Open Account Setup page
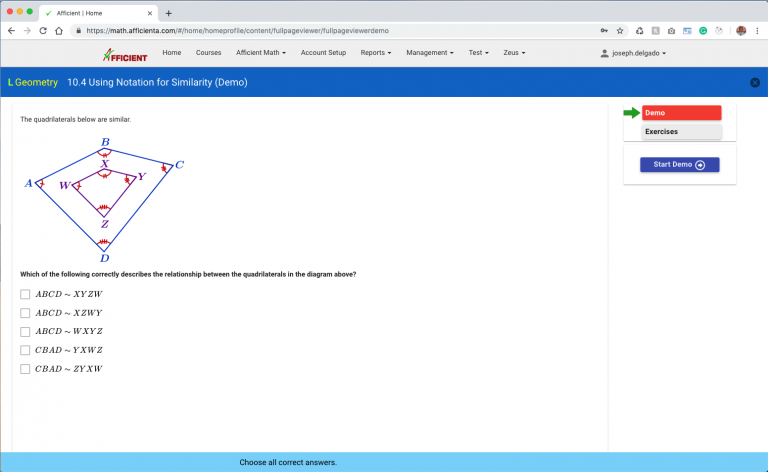This screenshot has width=768, height=472. [323, 52]
